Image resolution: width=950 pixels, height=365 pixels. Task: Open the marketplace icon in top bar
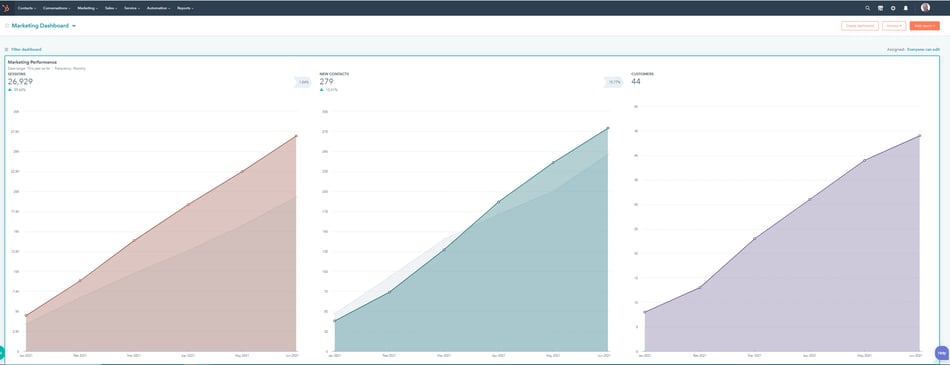(x=880, y=8)
